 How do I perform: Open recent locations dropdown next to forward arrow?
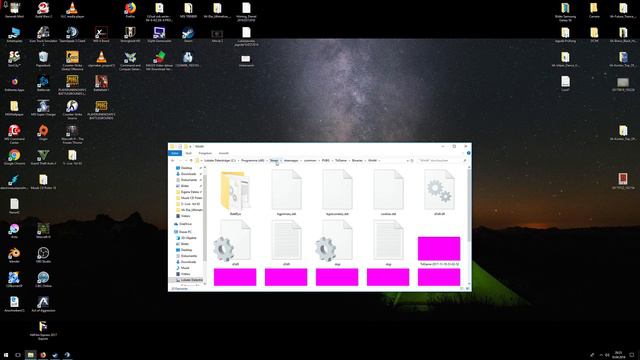[x=186, y=160]
